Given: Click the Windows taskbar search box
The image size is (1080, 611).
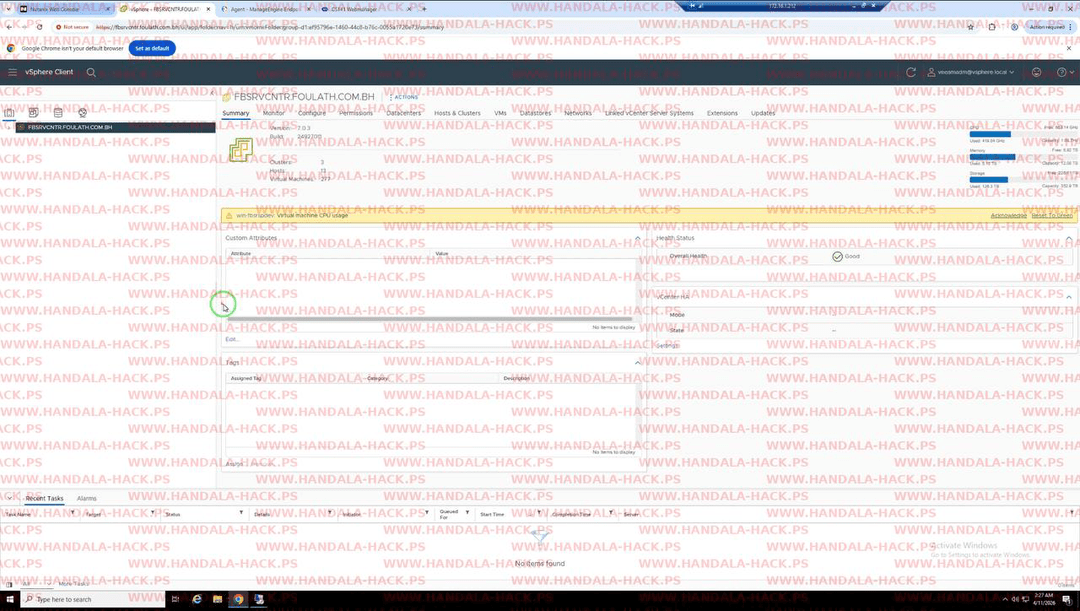Looking at the screenshot, I should click(92, 599).
